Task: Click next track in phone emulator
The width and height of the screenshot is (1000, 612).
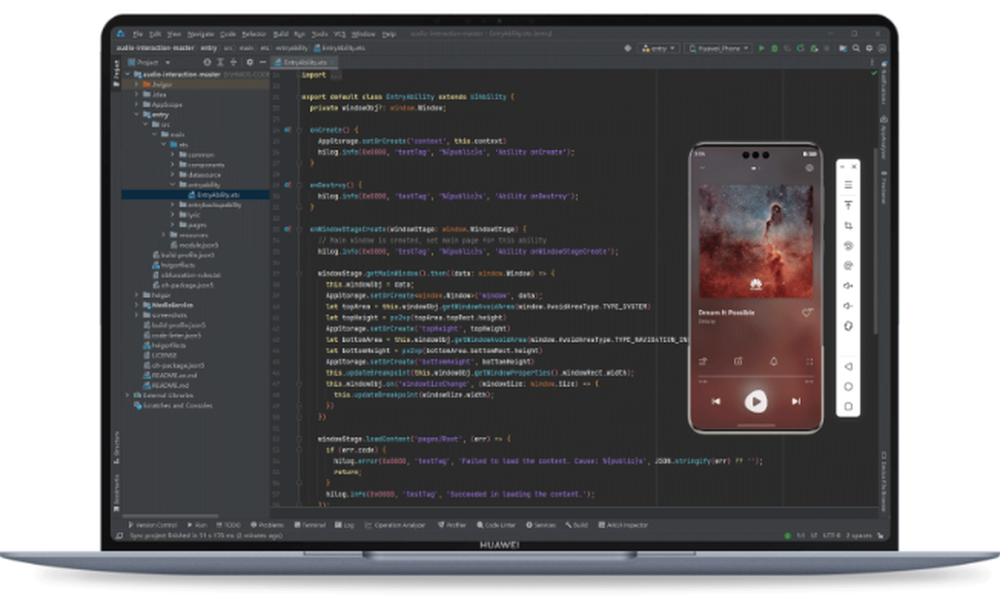Action: point(796,402)
